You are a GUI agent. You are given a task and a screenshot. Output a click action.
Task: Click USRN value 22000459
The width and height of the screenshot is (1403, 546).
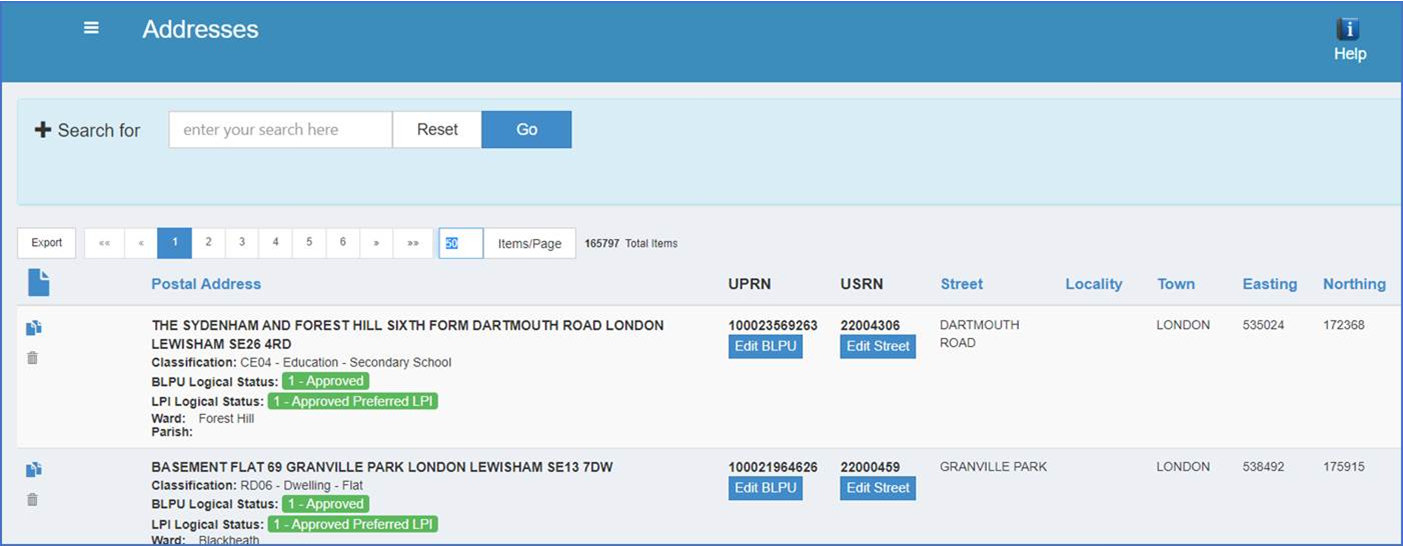click(x=870, y=467)
